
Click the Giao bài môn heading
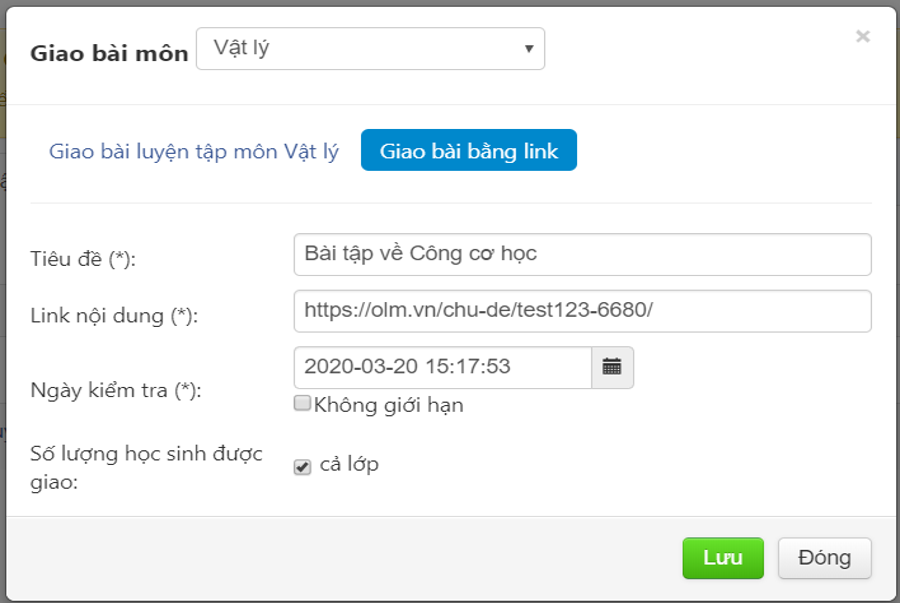pyautogui.click(x=109, y=53)
